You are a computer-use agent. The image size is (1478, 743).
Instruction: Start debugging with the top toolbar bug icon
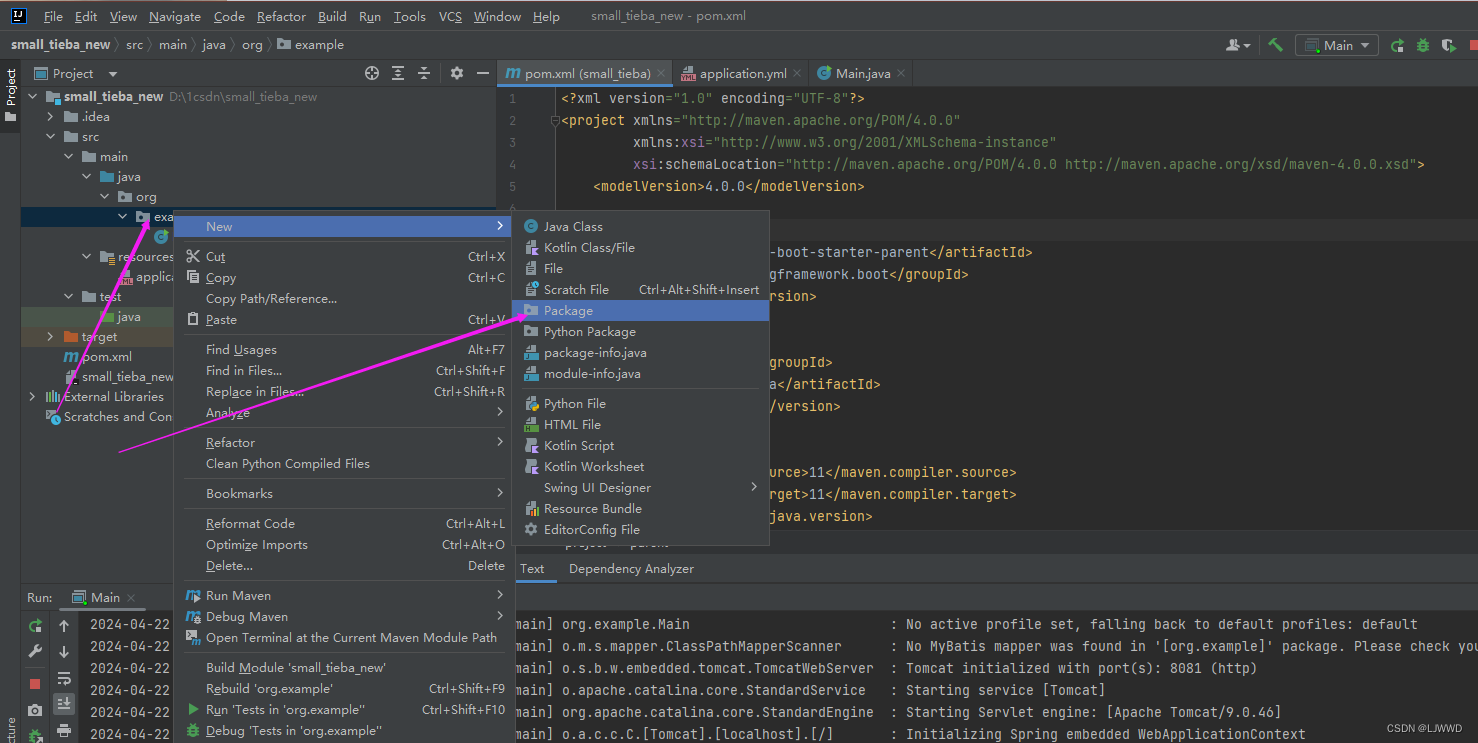coord(1423,45)
